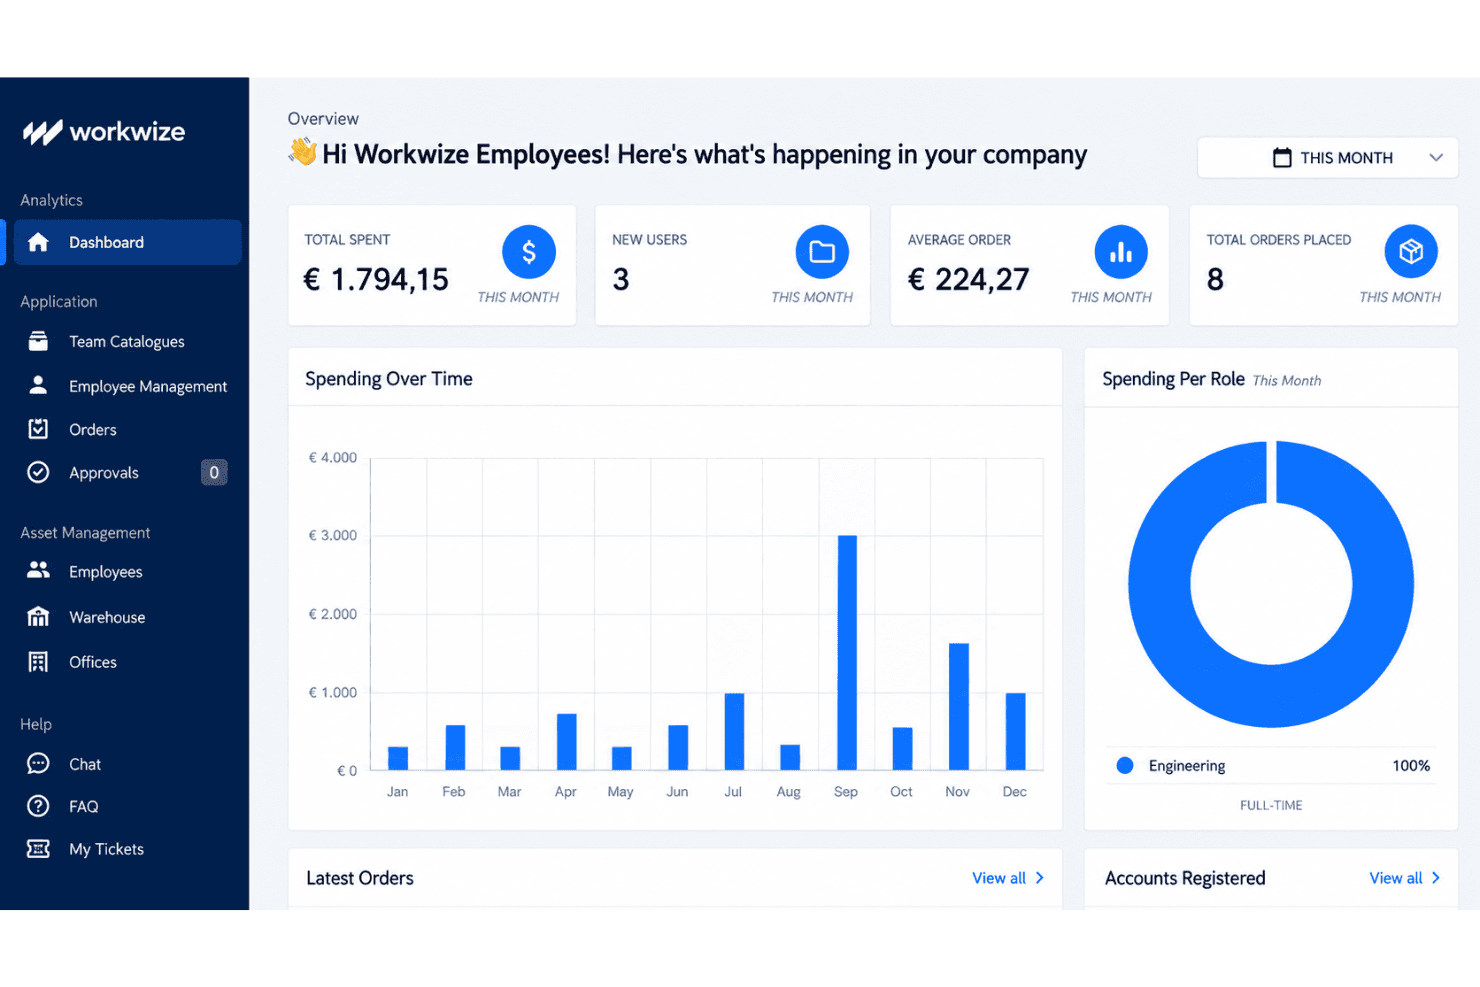The width and height of the screenshot is (1480, 987).
Task: Click the Average Order value € 224,27
Action: tap(968, 279)
